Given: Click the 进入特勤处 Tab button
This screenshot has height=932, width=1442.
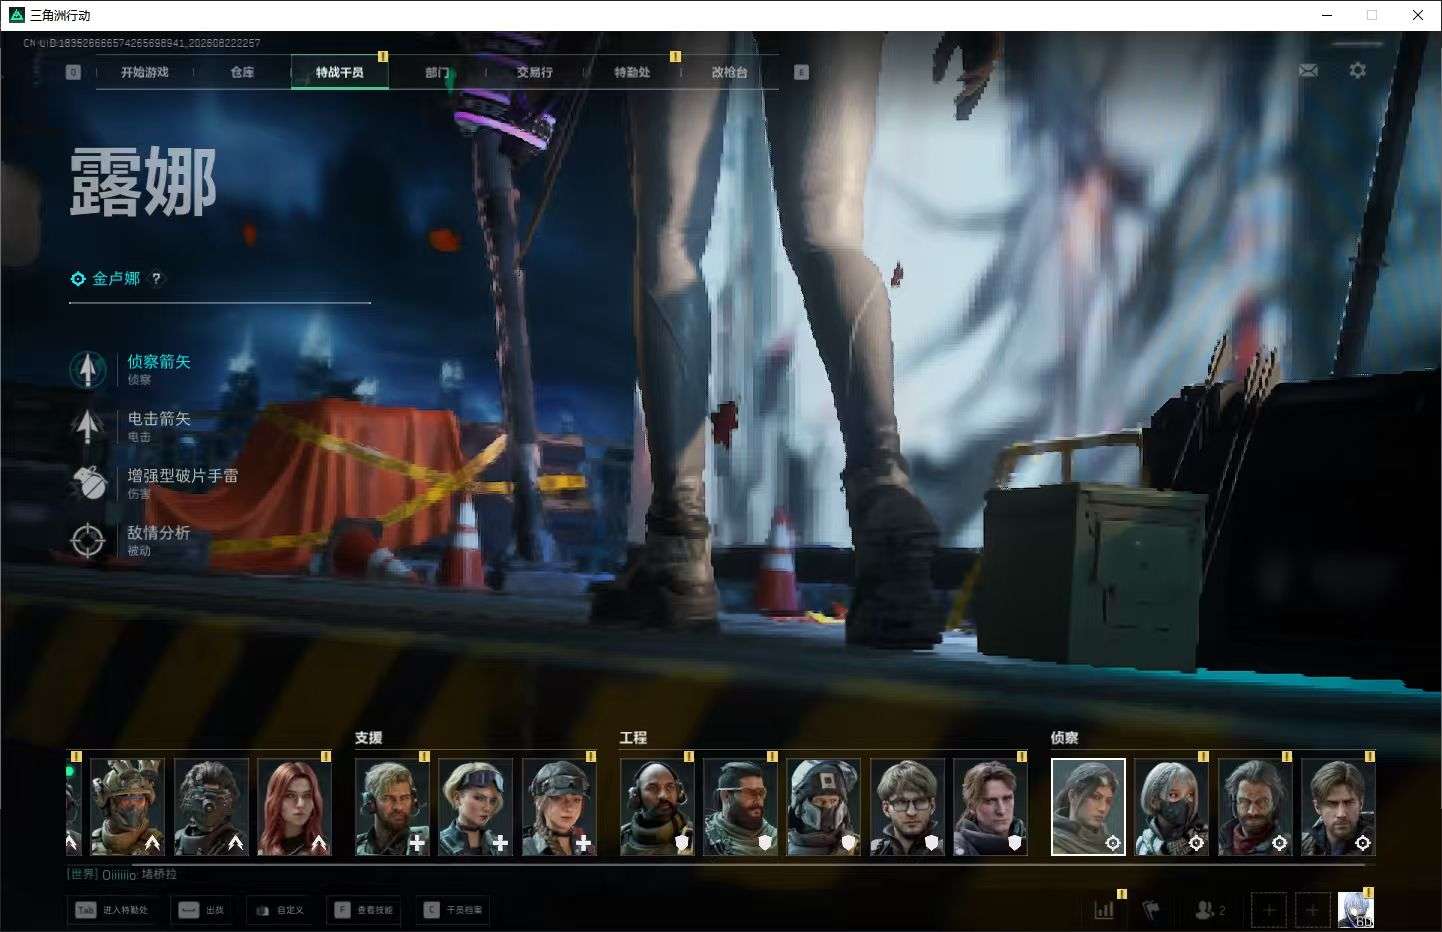Looking at the screenshot, I should point(112,910).
